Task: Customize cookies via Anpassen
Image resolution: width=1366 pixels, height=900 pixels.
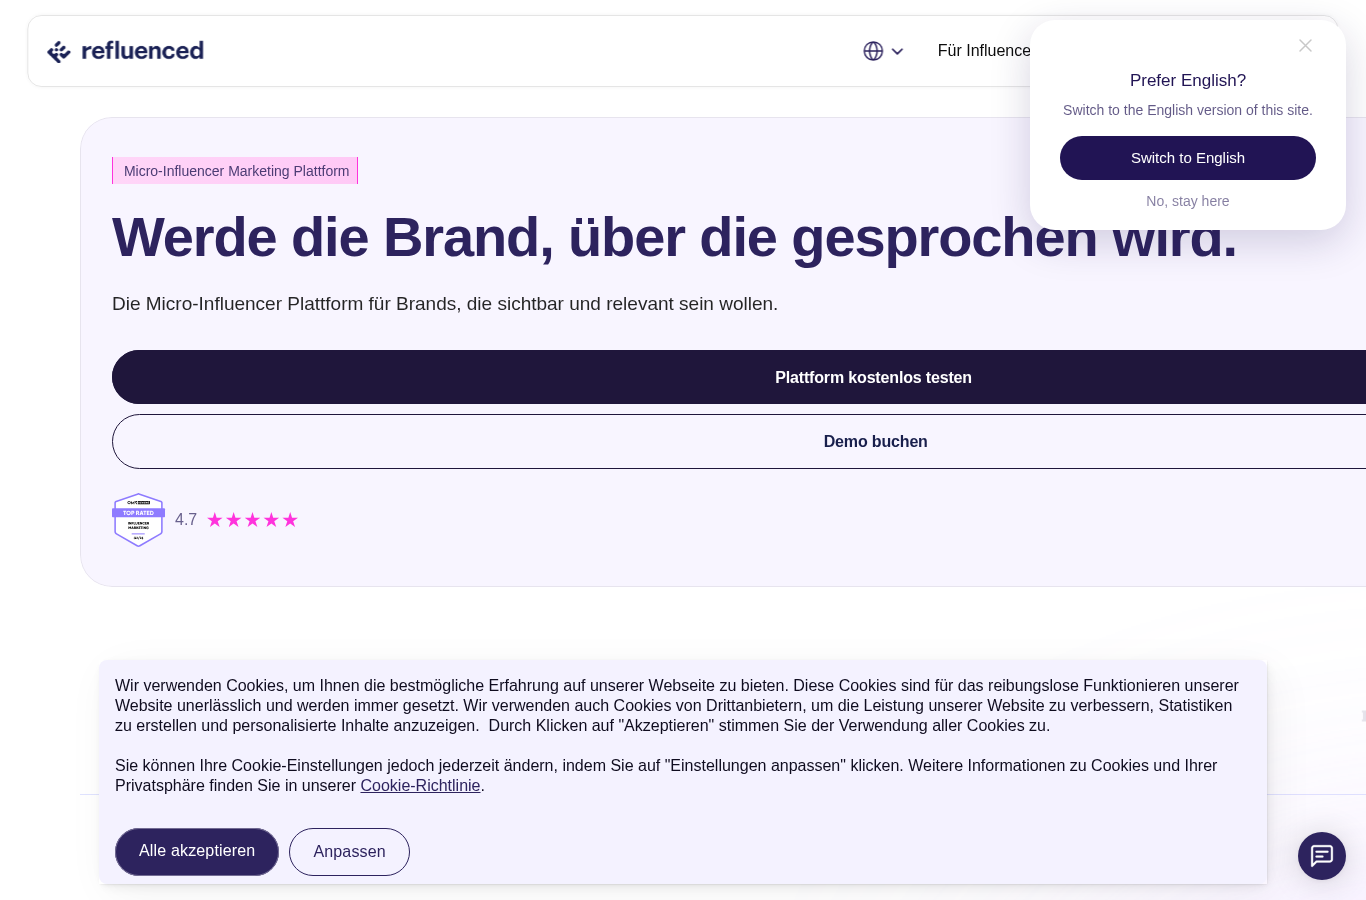Action: point(349,852)
